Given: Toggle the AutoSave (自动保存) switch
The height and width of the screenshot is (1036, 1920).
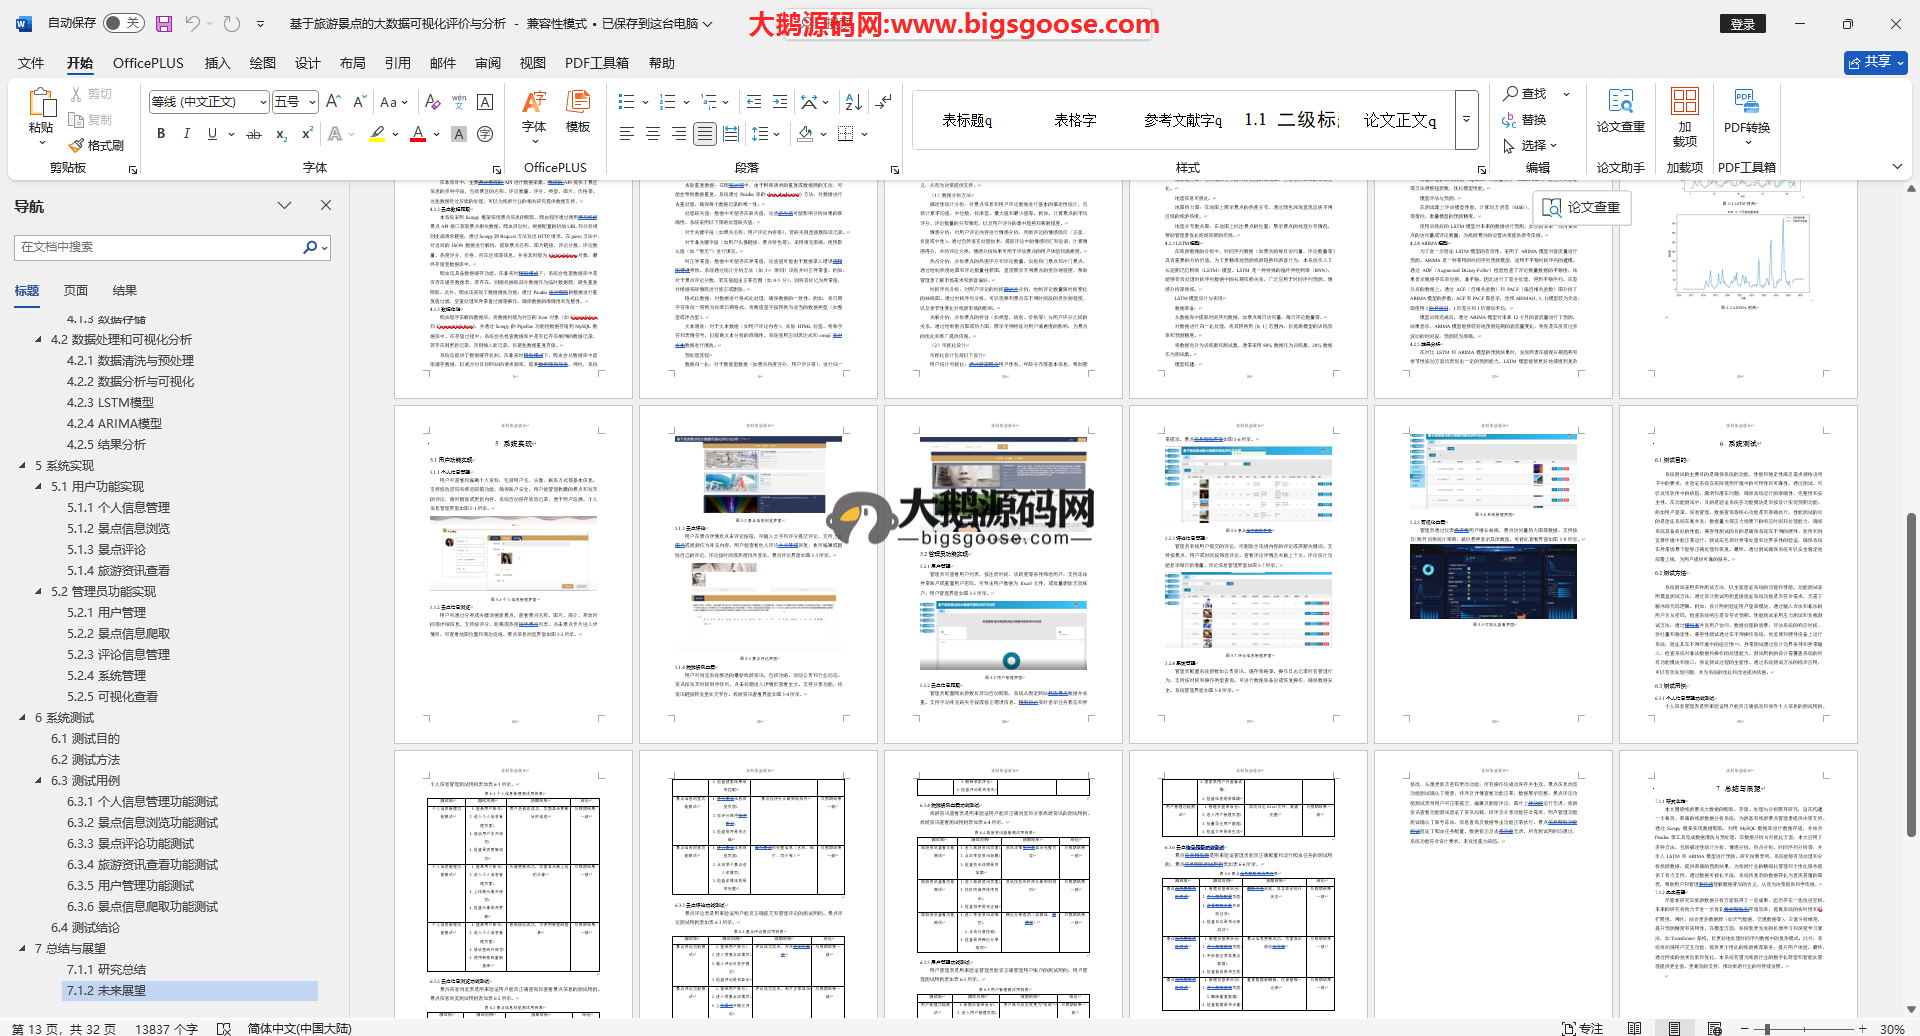Looking at the screenshot, I should coord(123,23).
